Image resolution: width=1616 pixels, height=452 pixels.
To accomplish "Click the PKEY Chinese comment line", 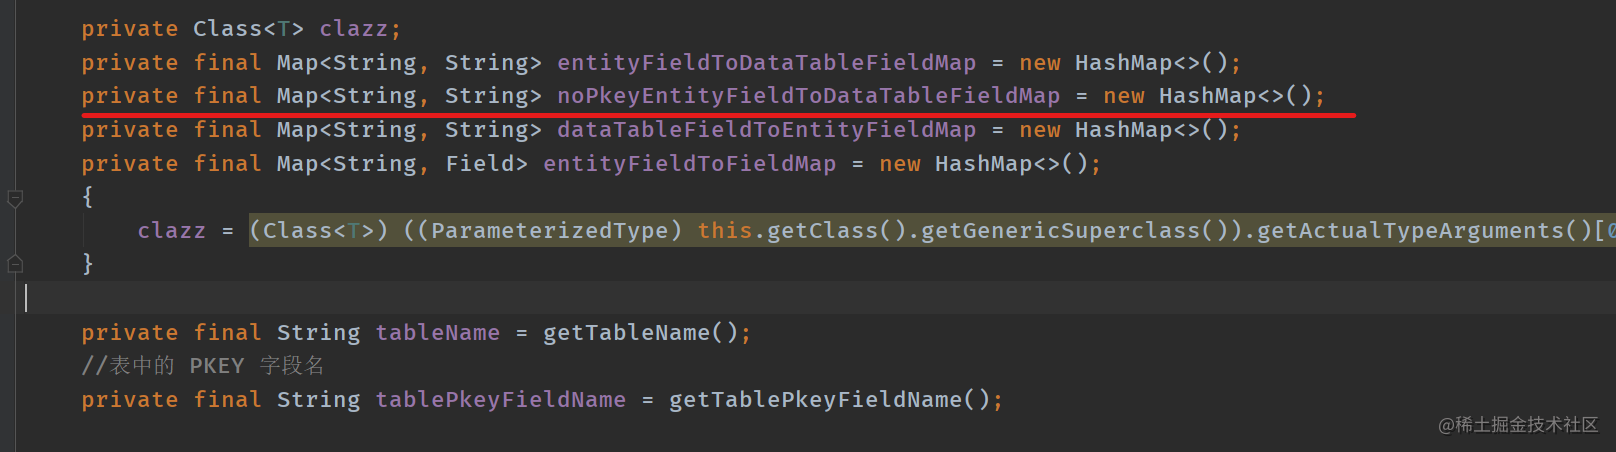I will [203, 366].
